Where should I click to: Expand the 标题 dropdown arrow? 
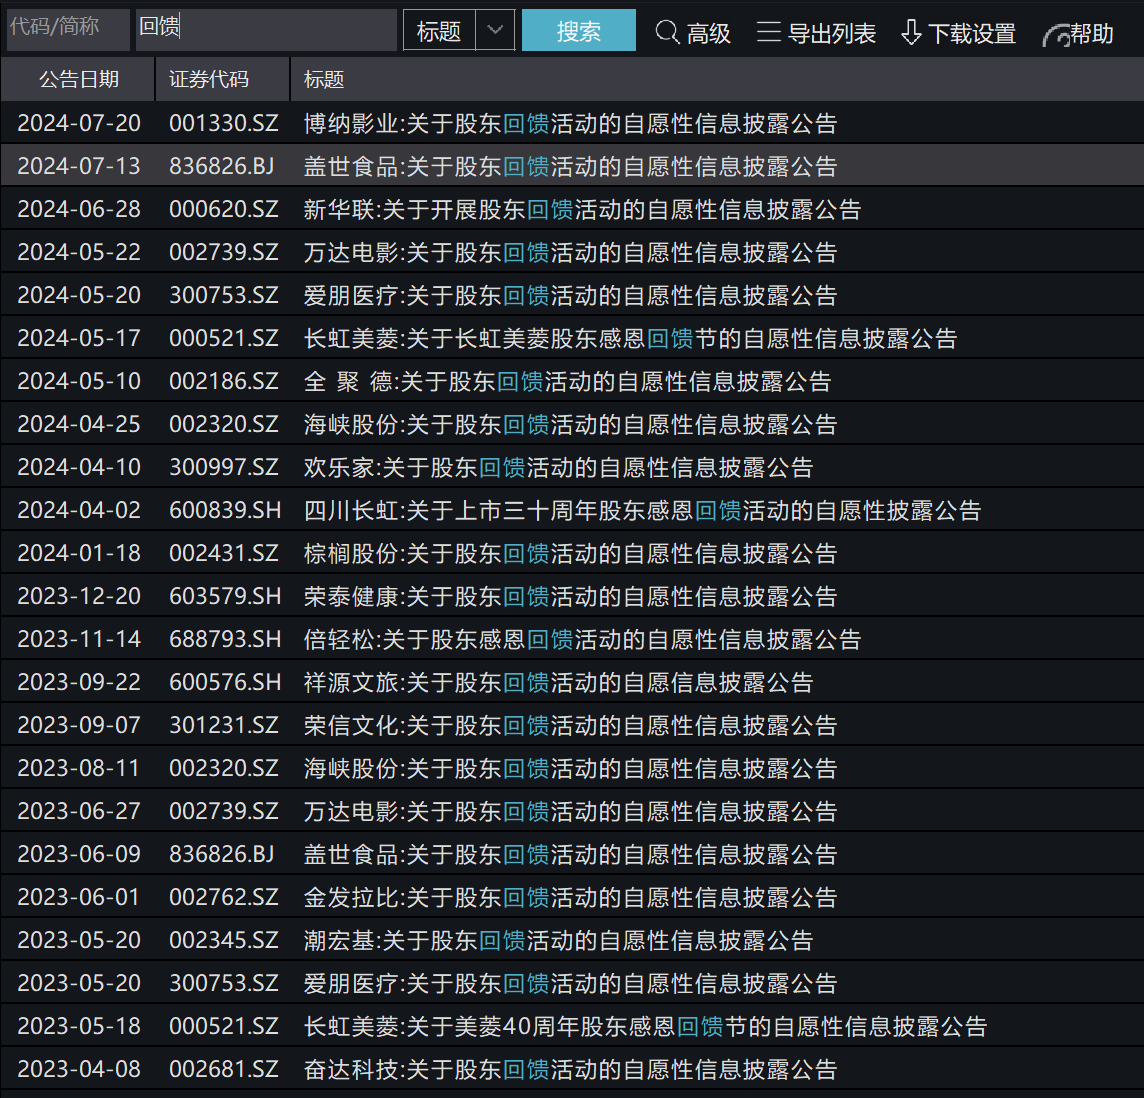[x=495, y=31]
